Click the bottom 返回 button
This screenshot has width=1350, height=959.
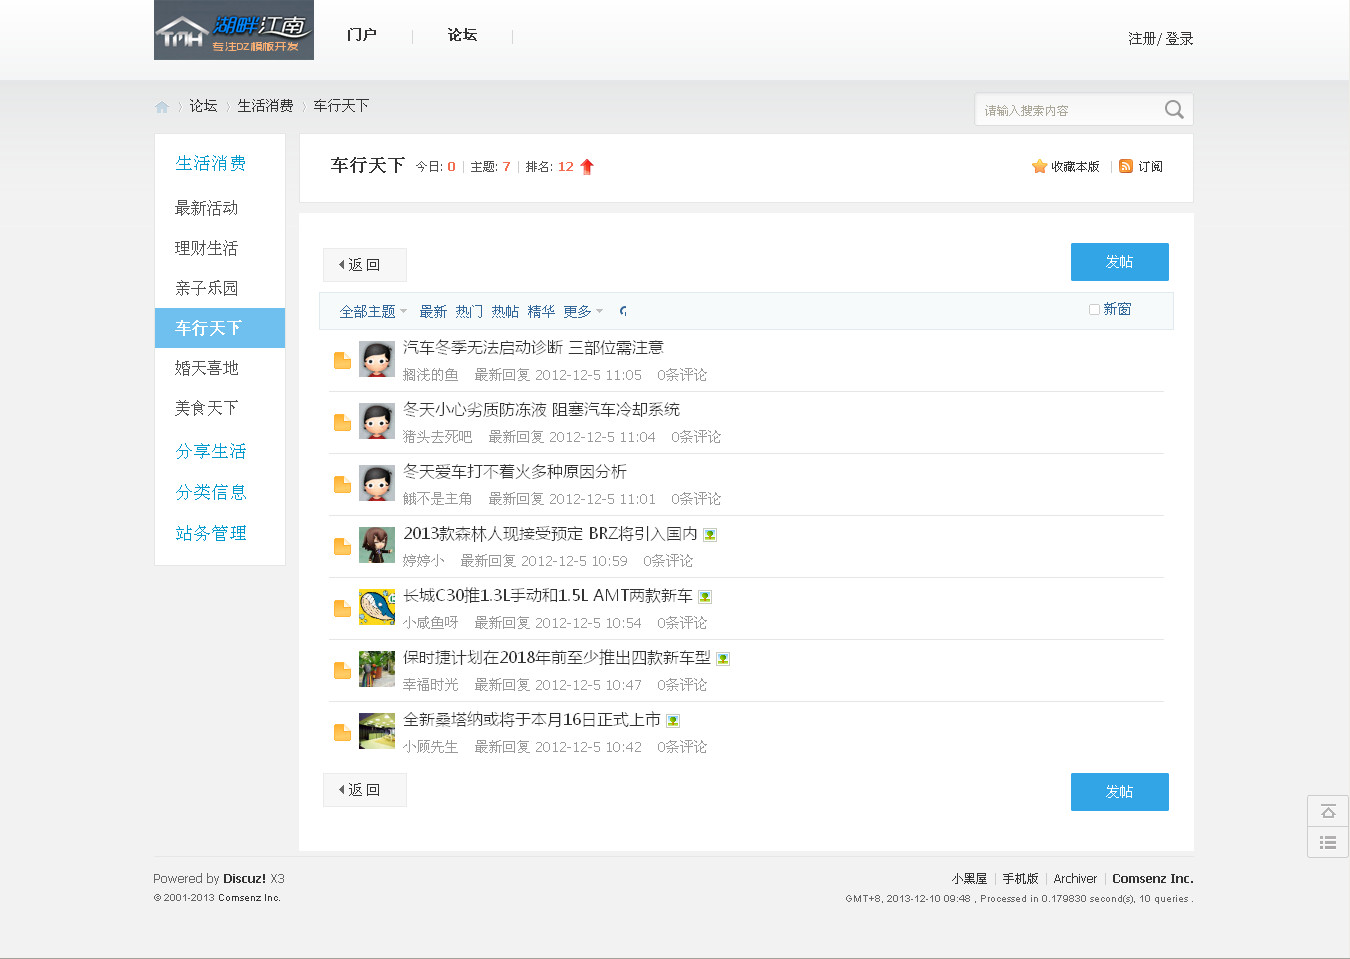(x=365, y=790)
